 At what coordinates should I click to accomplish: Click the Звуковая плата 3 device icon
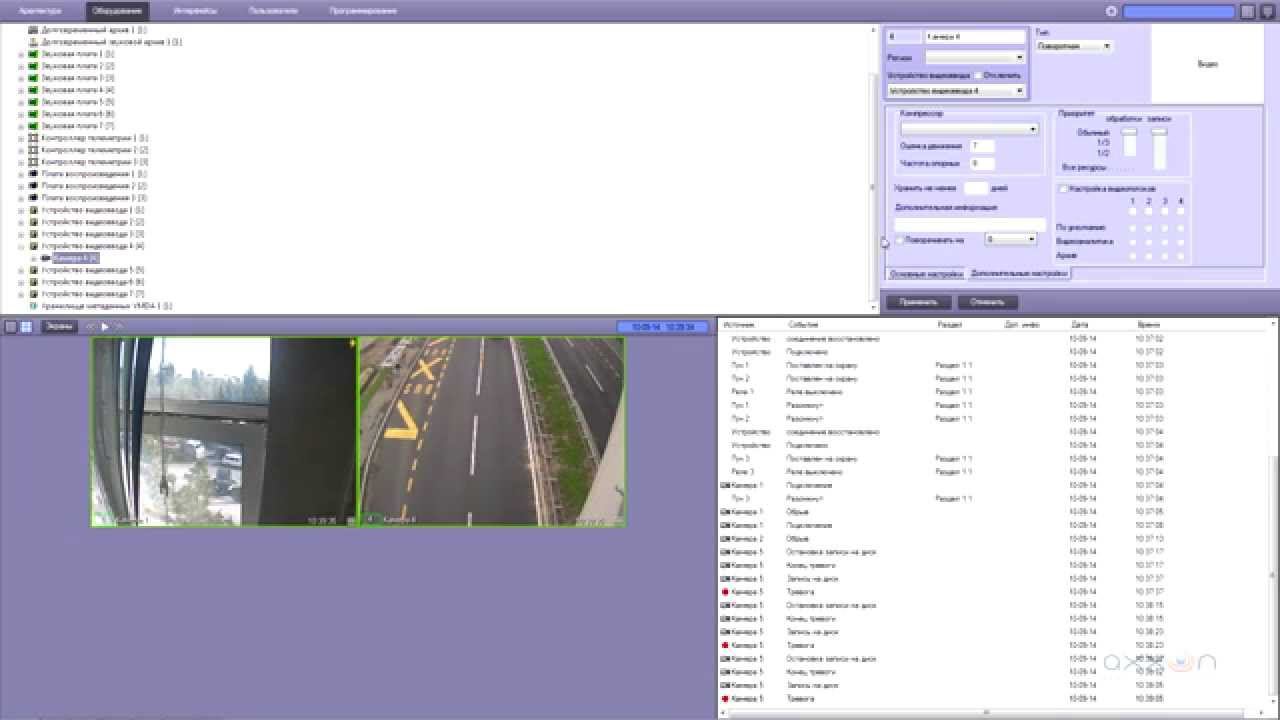click(x=33, y=78)
